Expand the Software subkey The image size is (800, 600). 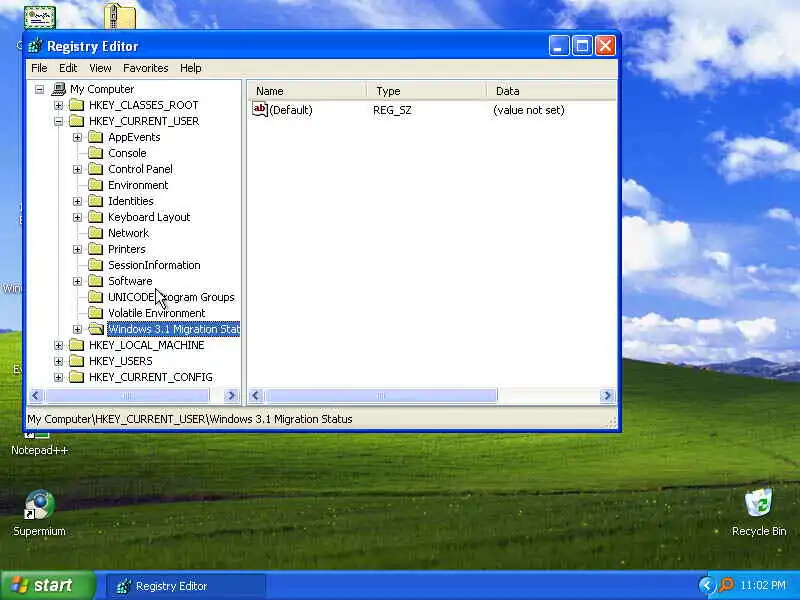77,281
